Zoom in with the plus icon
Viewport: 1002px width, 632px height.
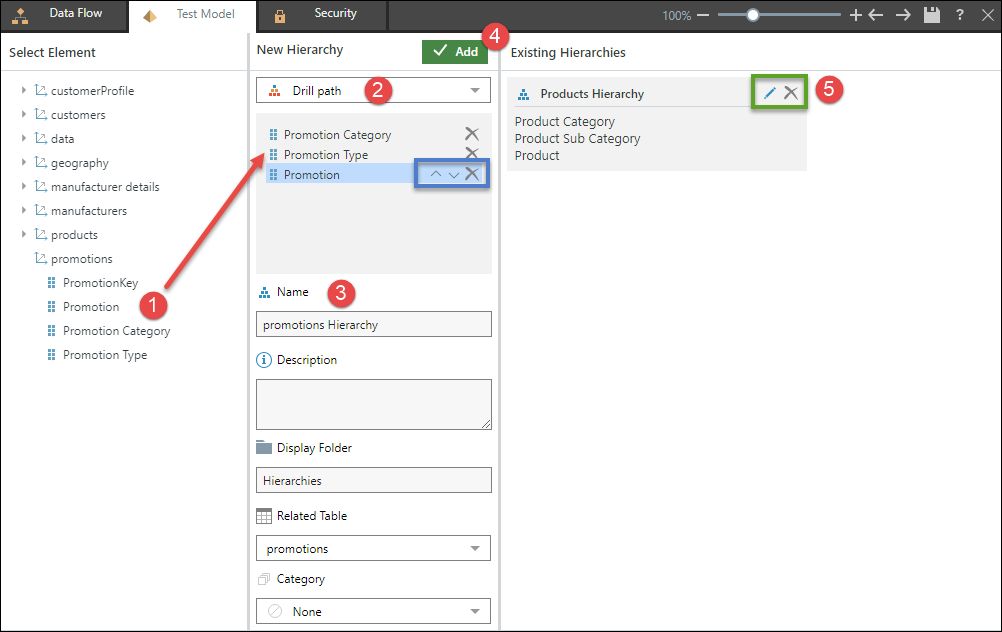tap(855, 15)
